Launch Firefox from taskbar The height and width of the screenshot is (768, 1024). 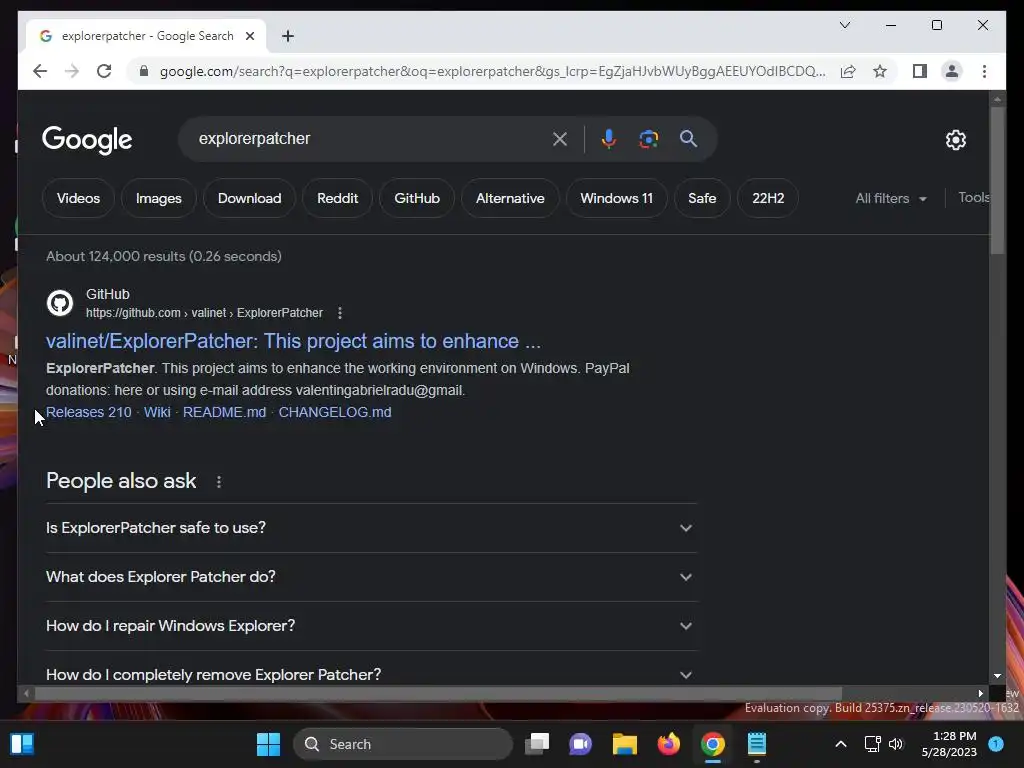point(669,744)
